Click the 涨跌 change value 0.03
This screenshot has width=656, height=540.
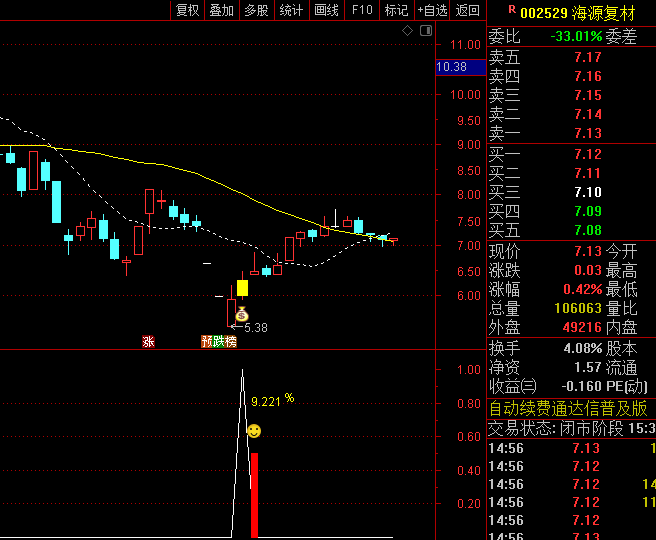tap(588, 271)
